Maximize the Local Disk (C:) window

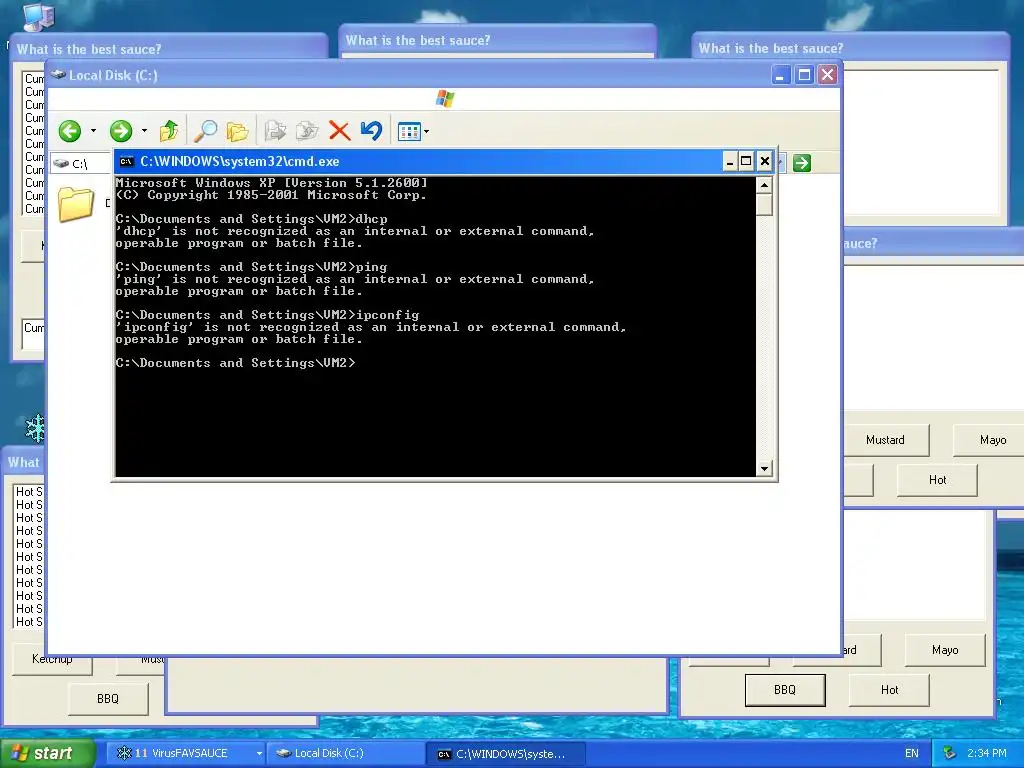point(804,75)
